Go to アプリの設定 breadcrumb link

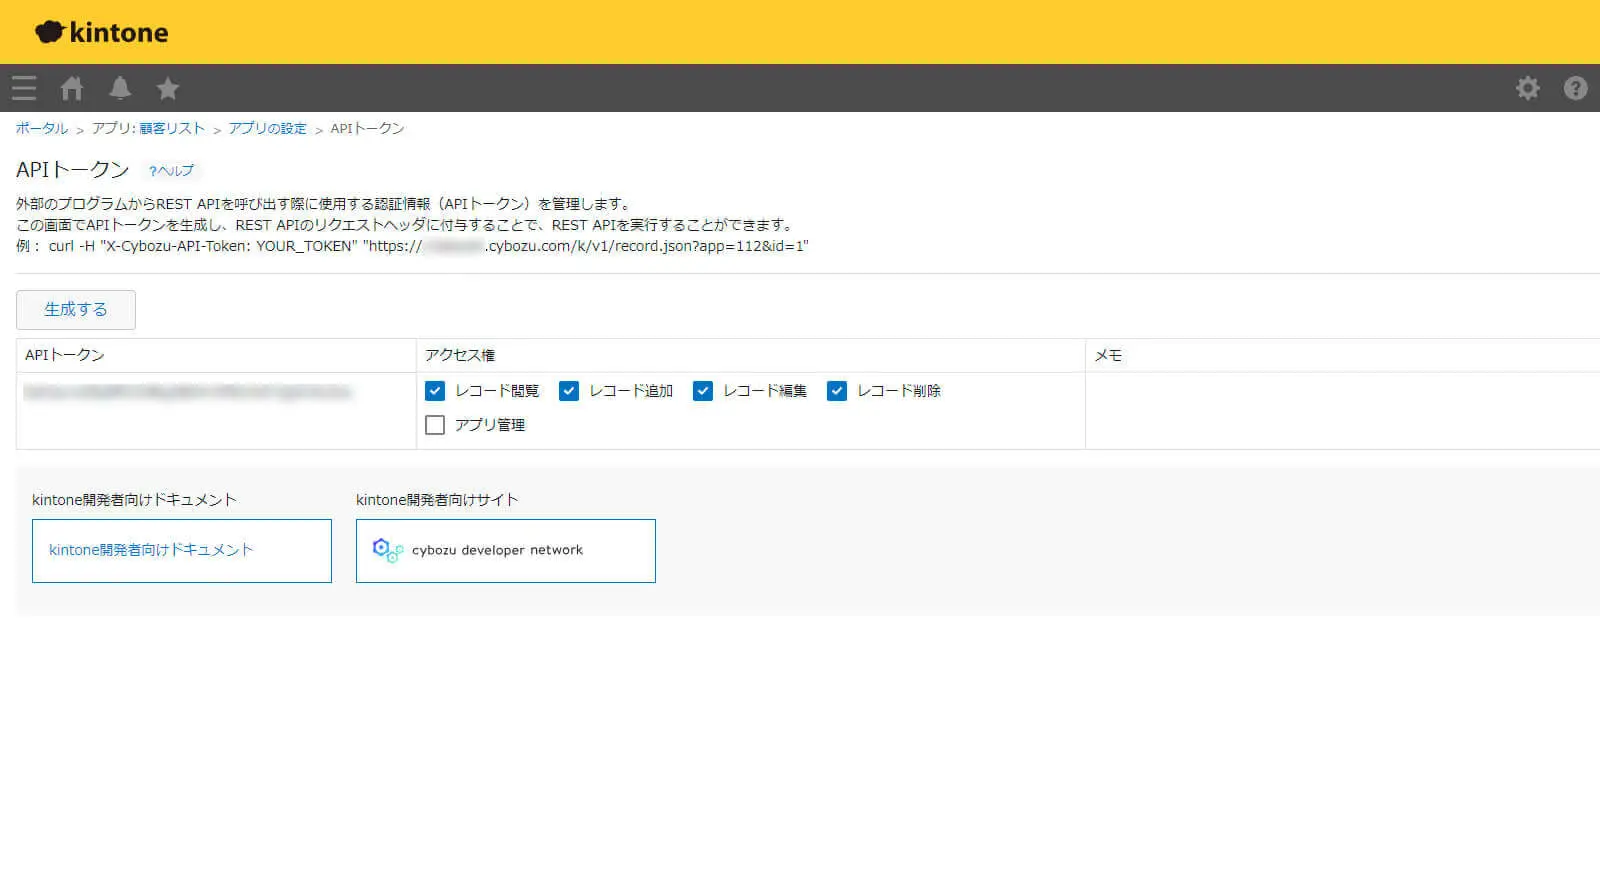[267, 129]
